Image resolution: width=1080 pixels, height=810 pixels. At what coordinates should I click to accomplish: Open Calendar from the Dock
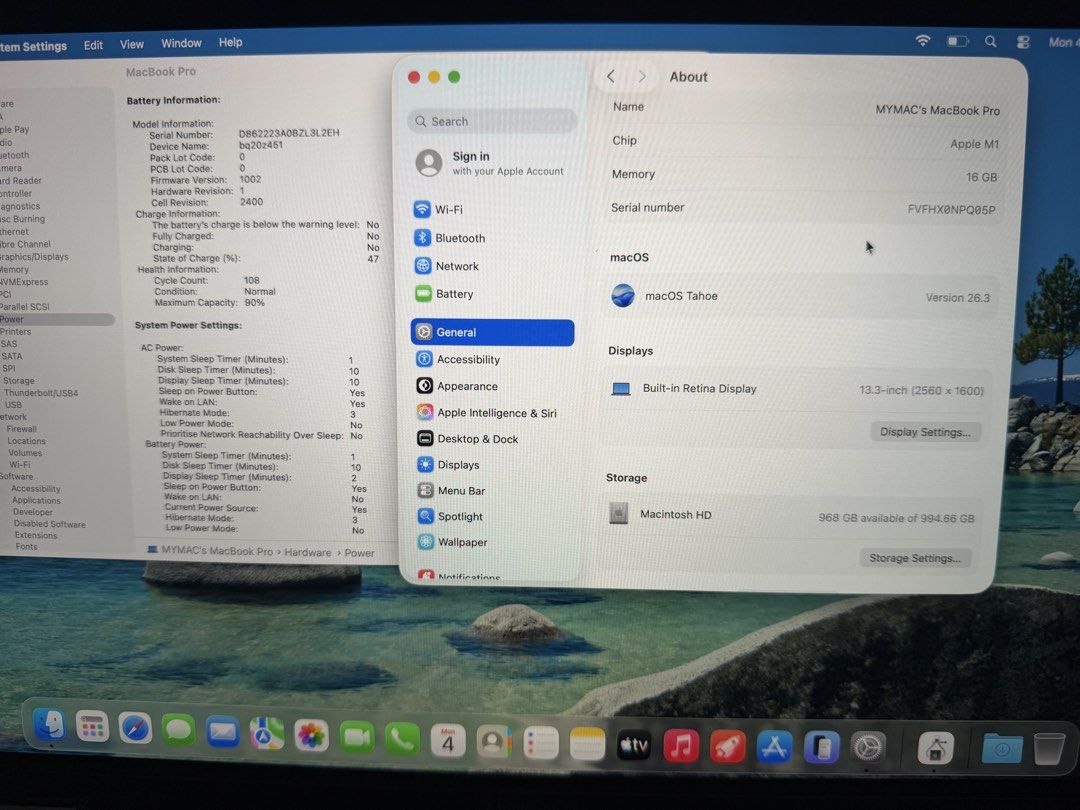click(448, 742)
